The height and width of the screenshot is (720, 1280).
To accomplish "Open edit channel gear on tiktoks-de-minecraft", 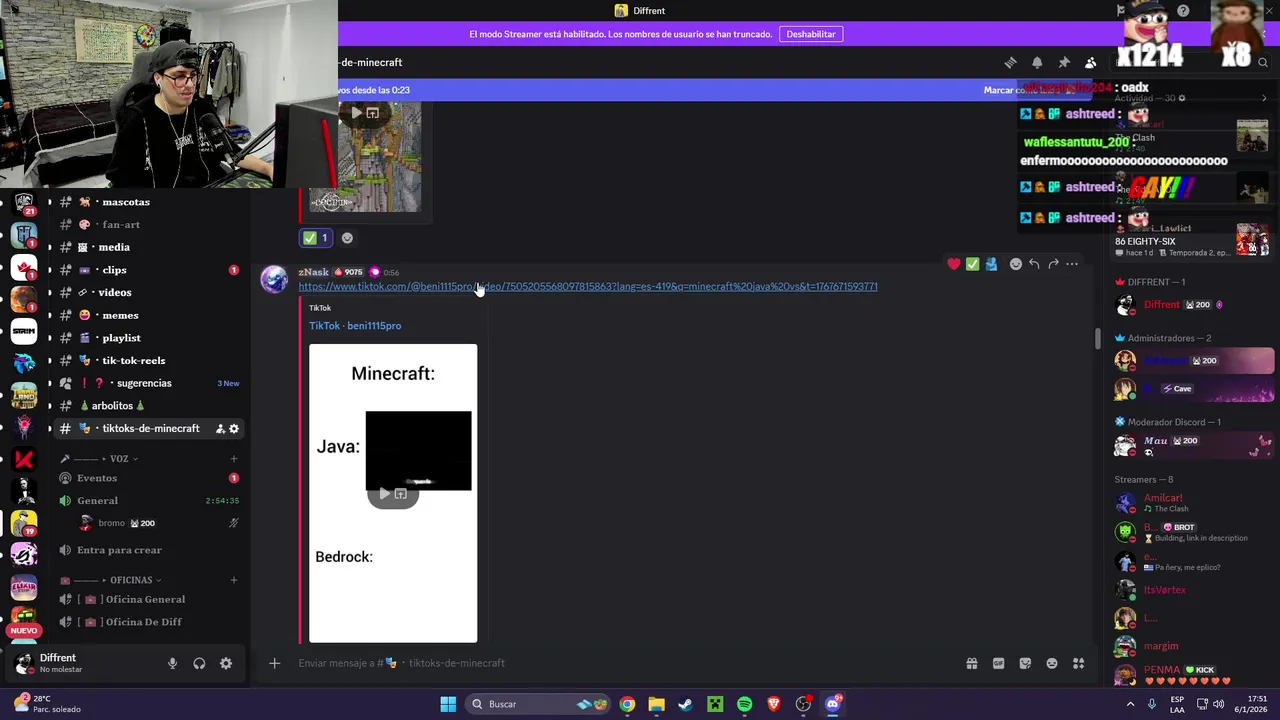I will click(x=234, y=429).
